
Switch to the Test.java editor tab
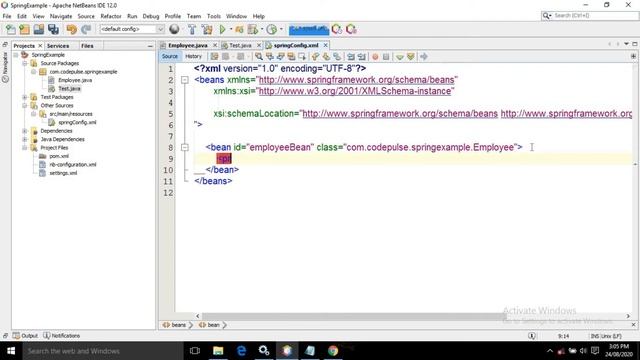(x=240, y=45)
